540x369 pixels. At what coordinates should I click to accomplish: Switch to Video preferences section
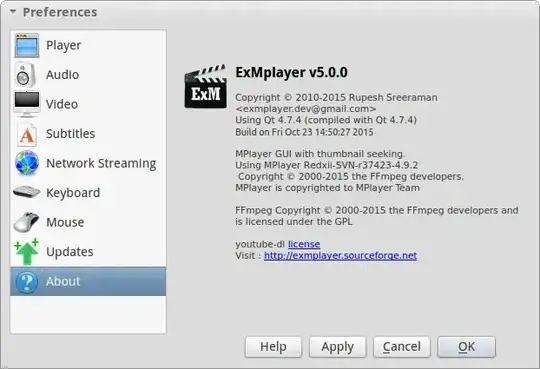pos(88,104)
